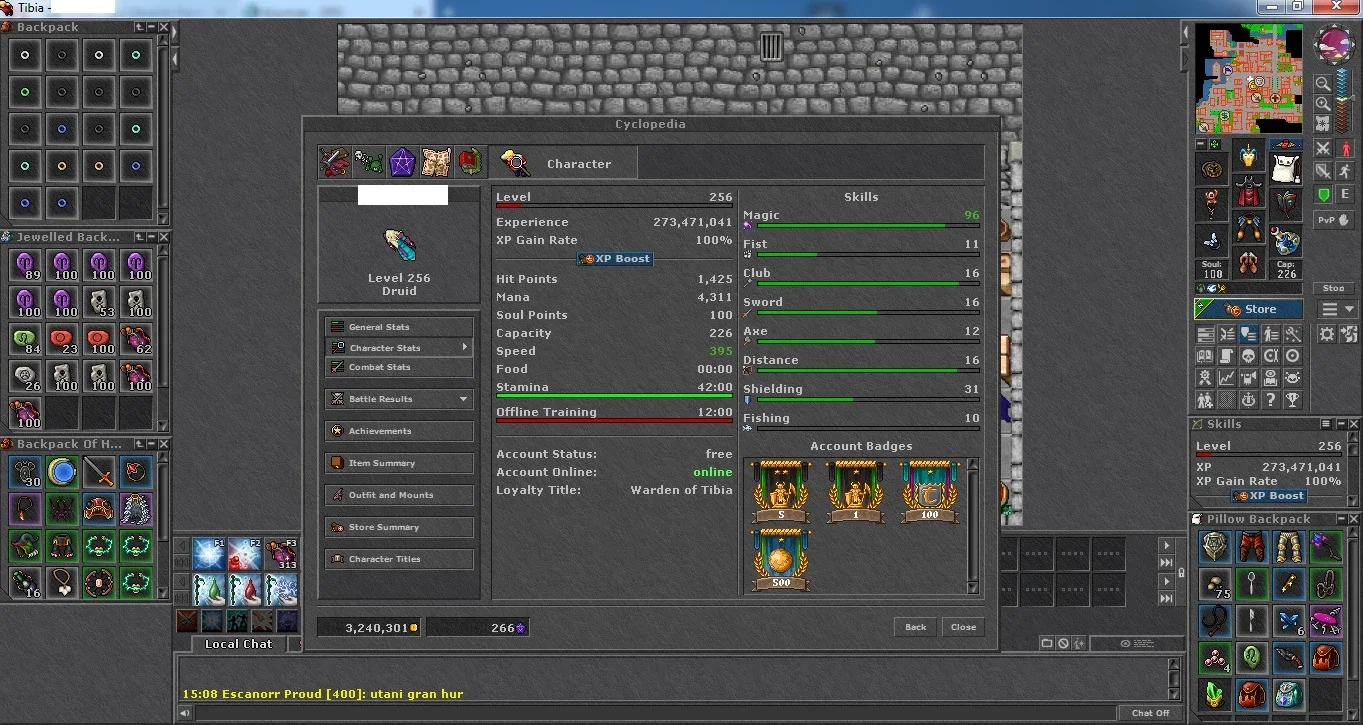Viewport: 1363px width, 725px height.
Task: Click the XP Boost button in Cyclopedia
Action: pos(615,259)
